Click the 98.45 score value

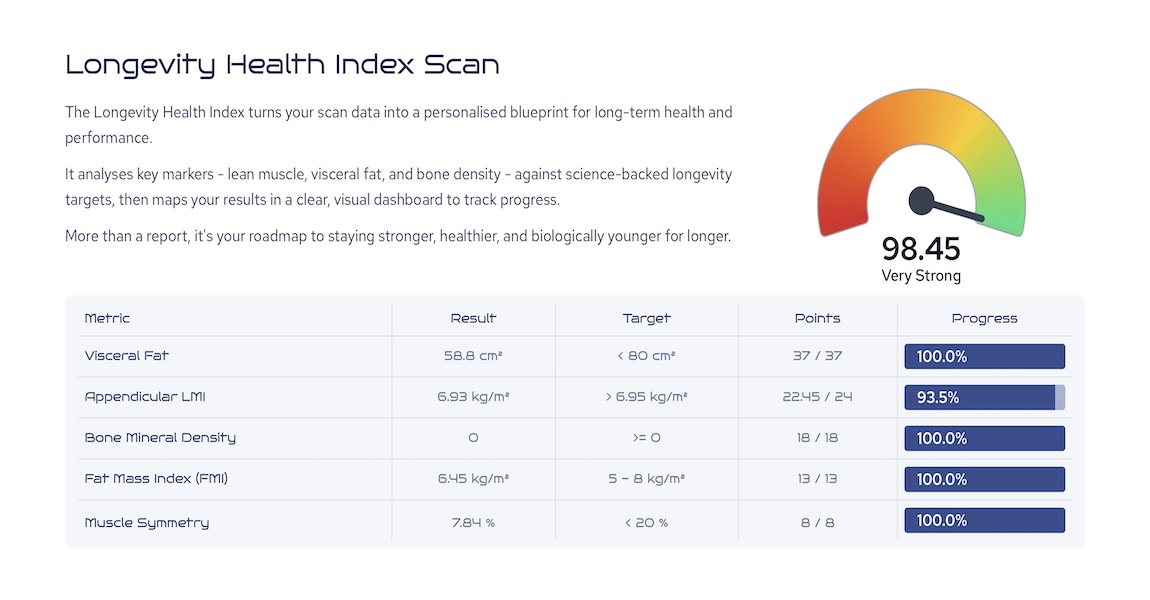[921, 249]
